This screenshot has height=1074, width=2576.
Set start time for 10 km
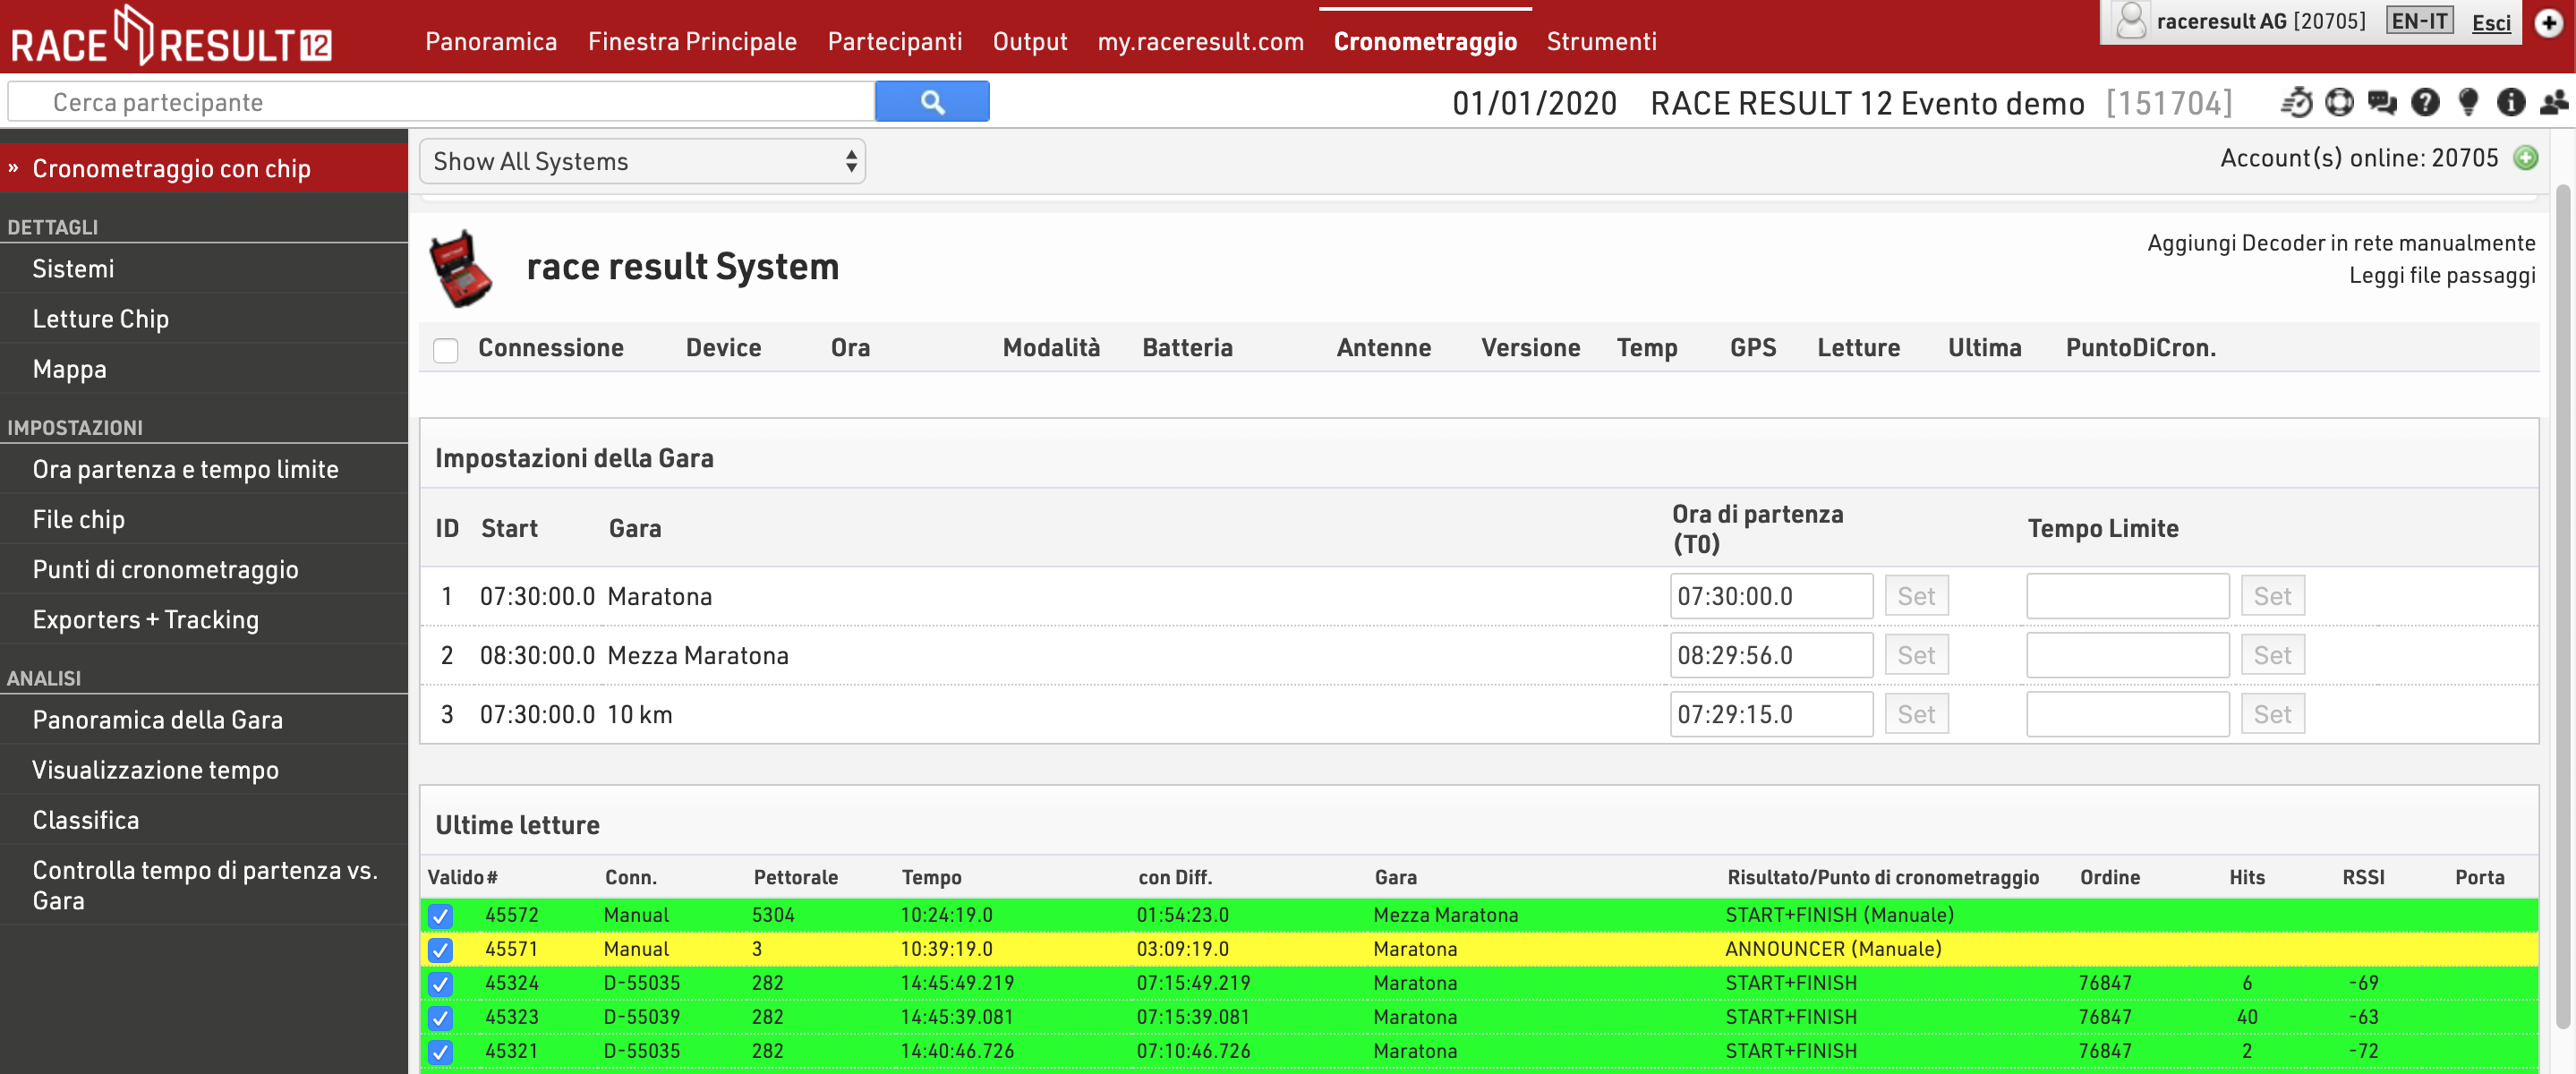pos(1916,714)
